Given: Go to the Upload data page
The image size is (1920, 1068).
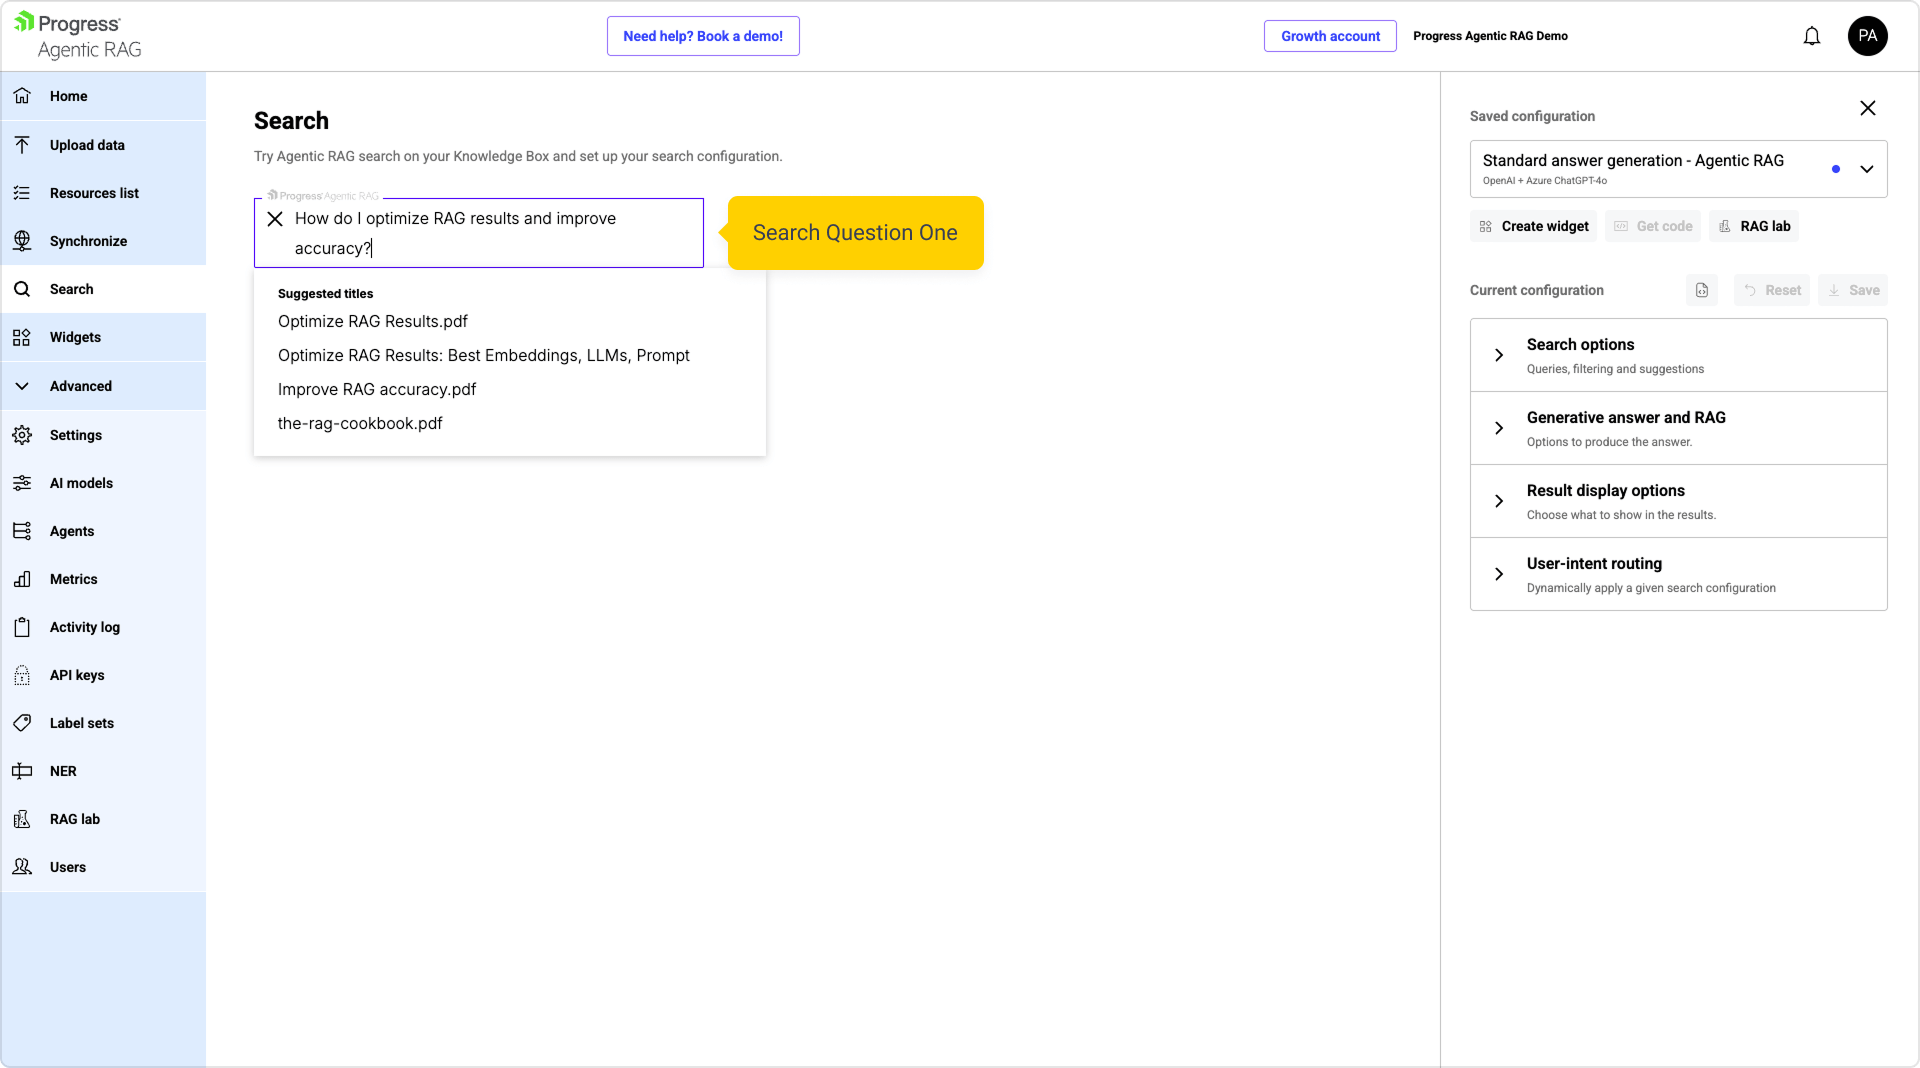Looking at the screenshot, I should 87,145.
